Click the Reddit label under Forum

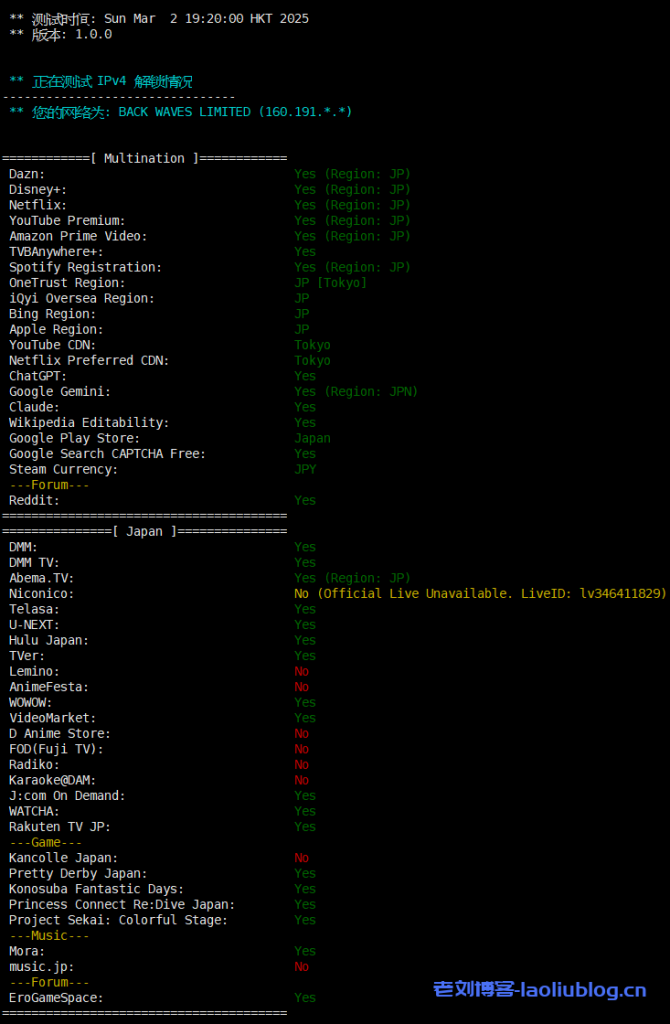[x=34, y=500]
